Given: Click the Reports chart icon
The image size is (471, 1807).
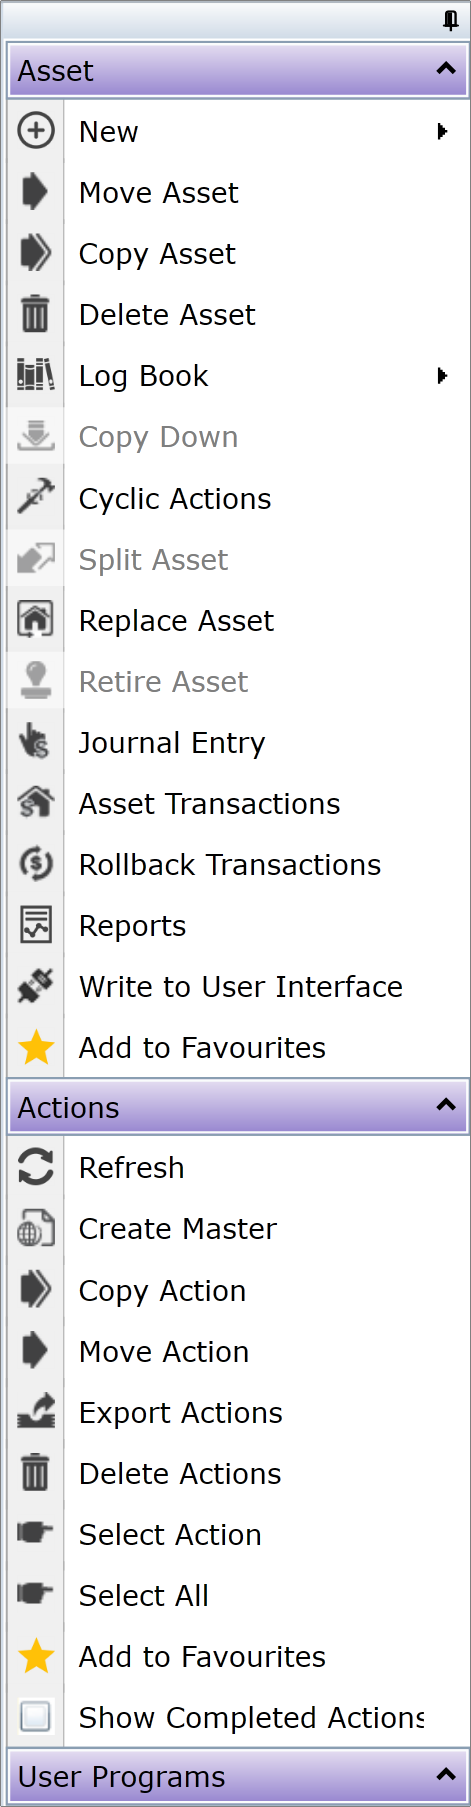Looking at the screenshot, I should pyautogui.click(x=35, y=925).
